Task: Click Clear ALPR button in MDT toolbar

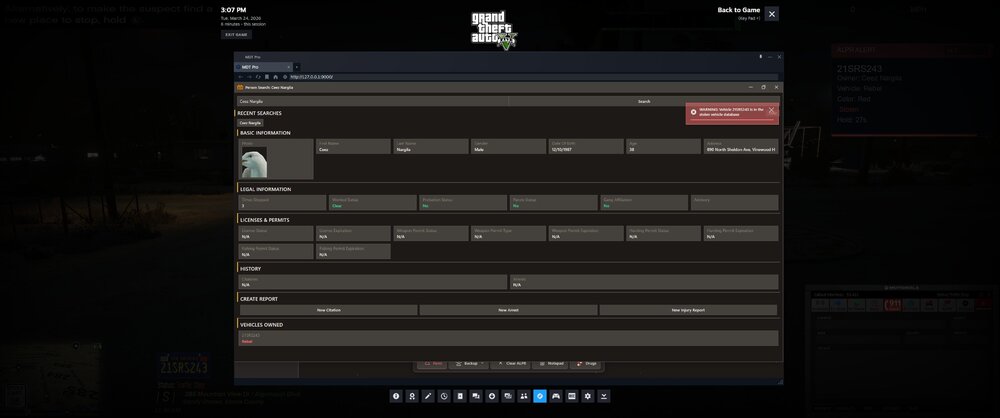Action: click(510, 364)
